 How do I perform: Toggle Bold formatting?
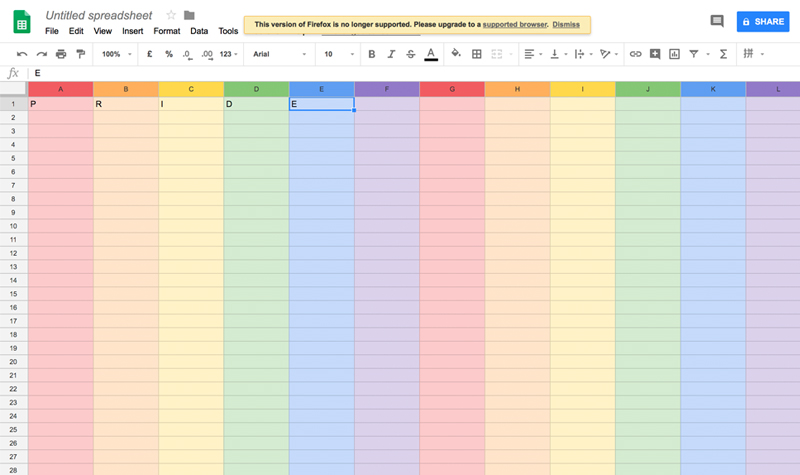point(372,54)
